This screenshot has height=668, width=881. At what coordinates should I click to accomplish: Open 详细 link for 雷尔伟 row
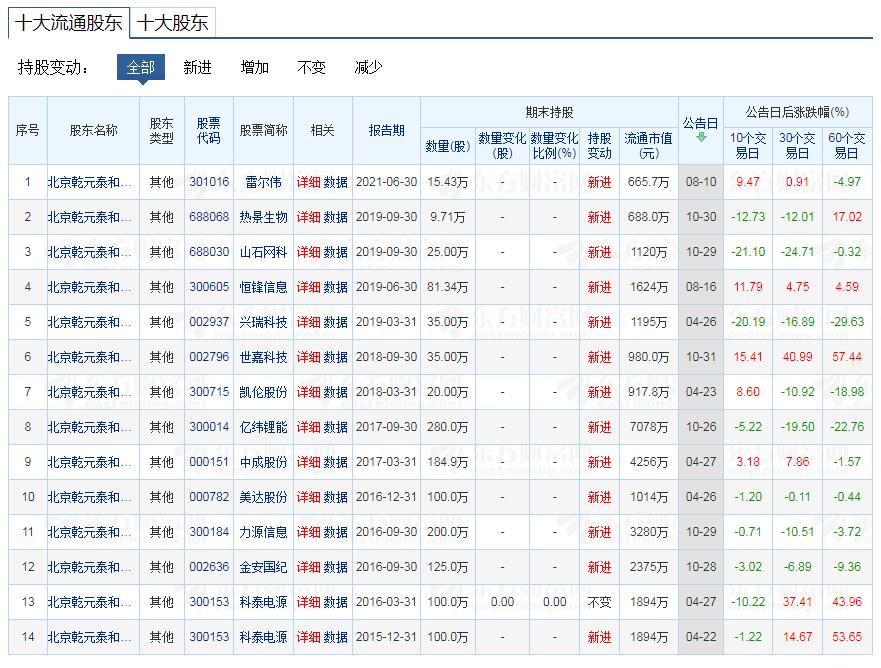[308, 182]
